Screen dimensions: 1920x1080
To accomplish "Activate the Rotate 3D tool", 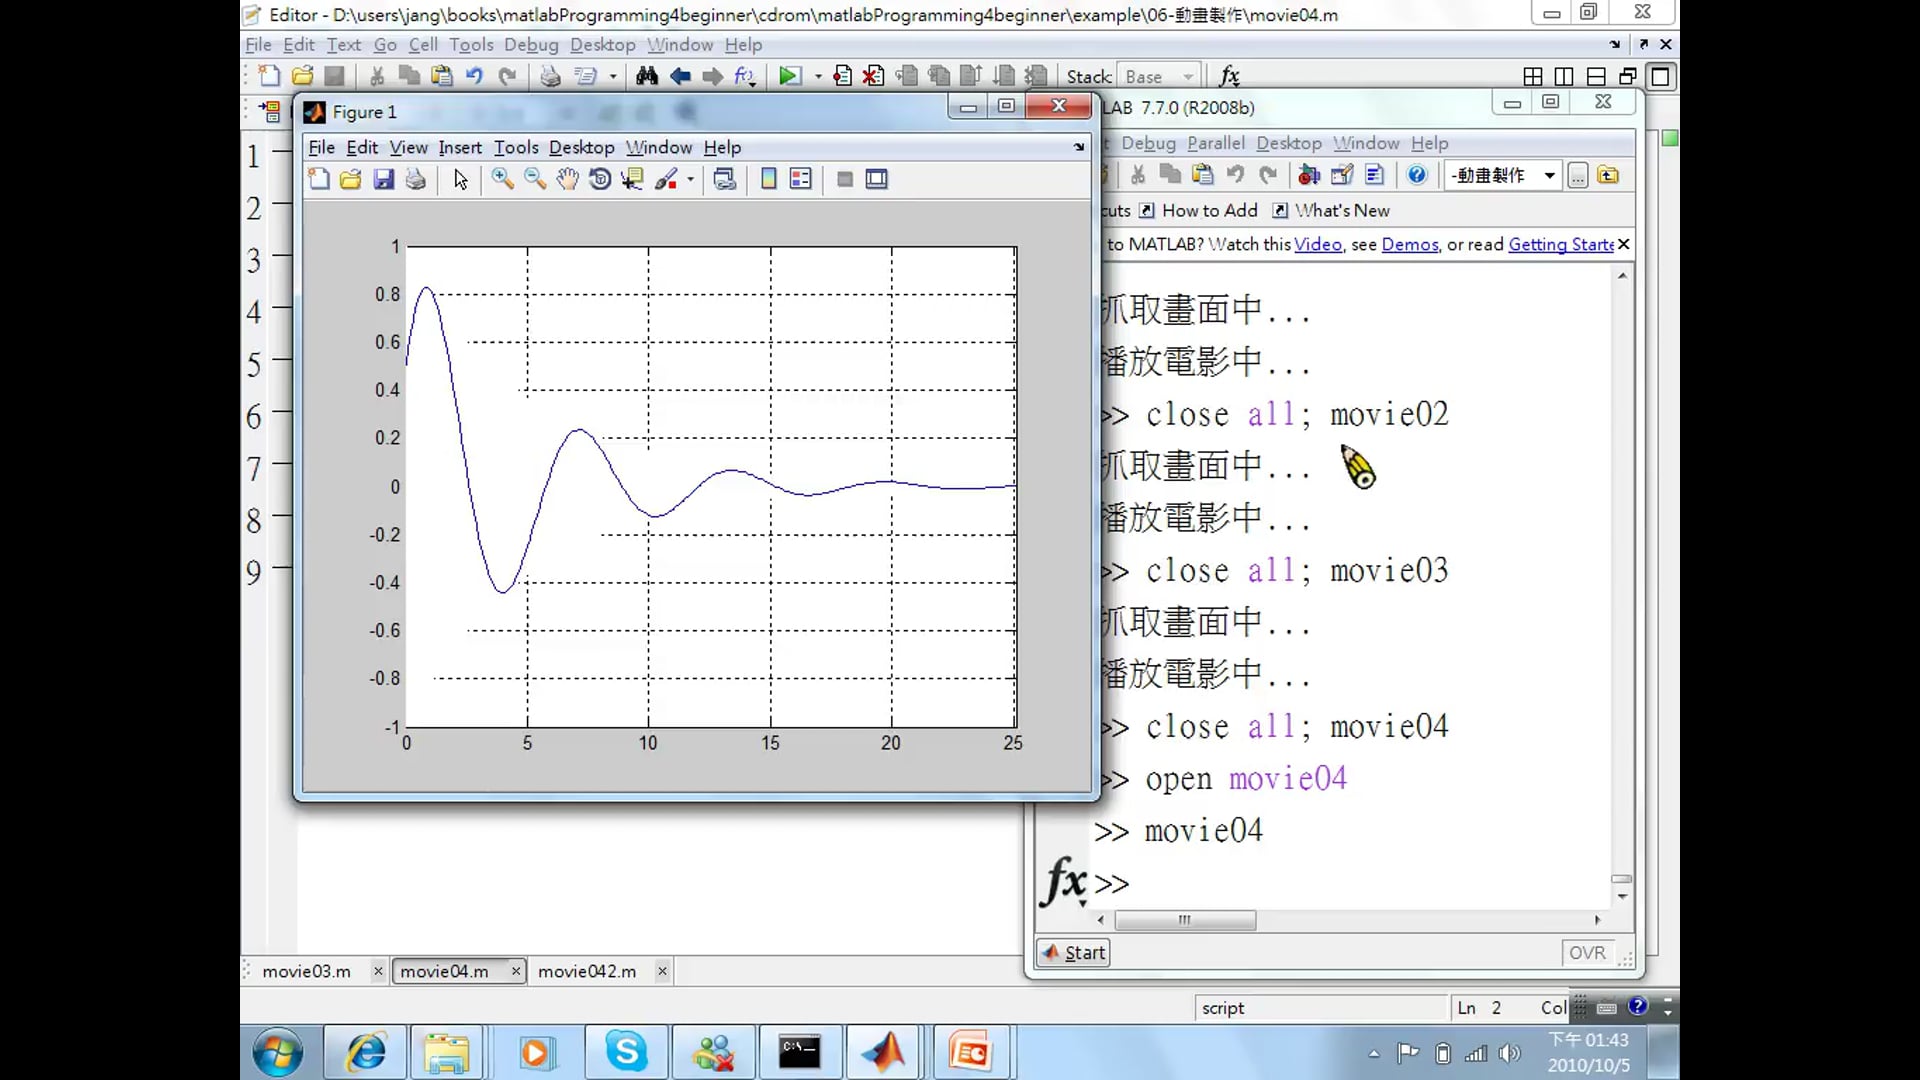I will coord(600,179).
